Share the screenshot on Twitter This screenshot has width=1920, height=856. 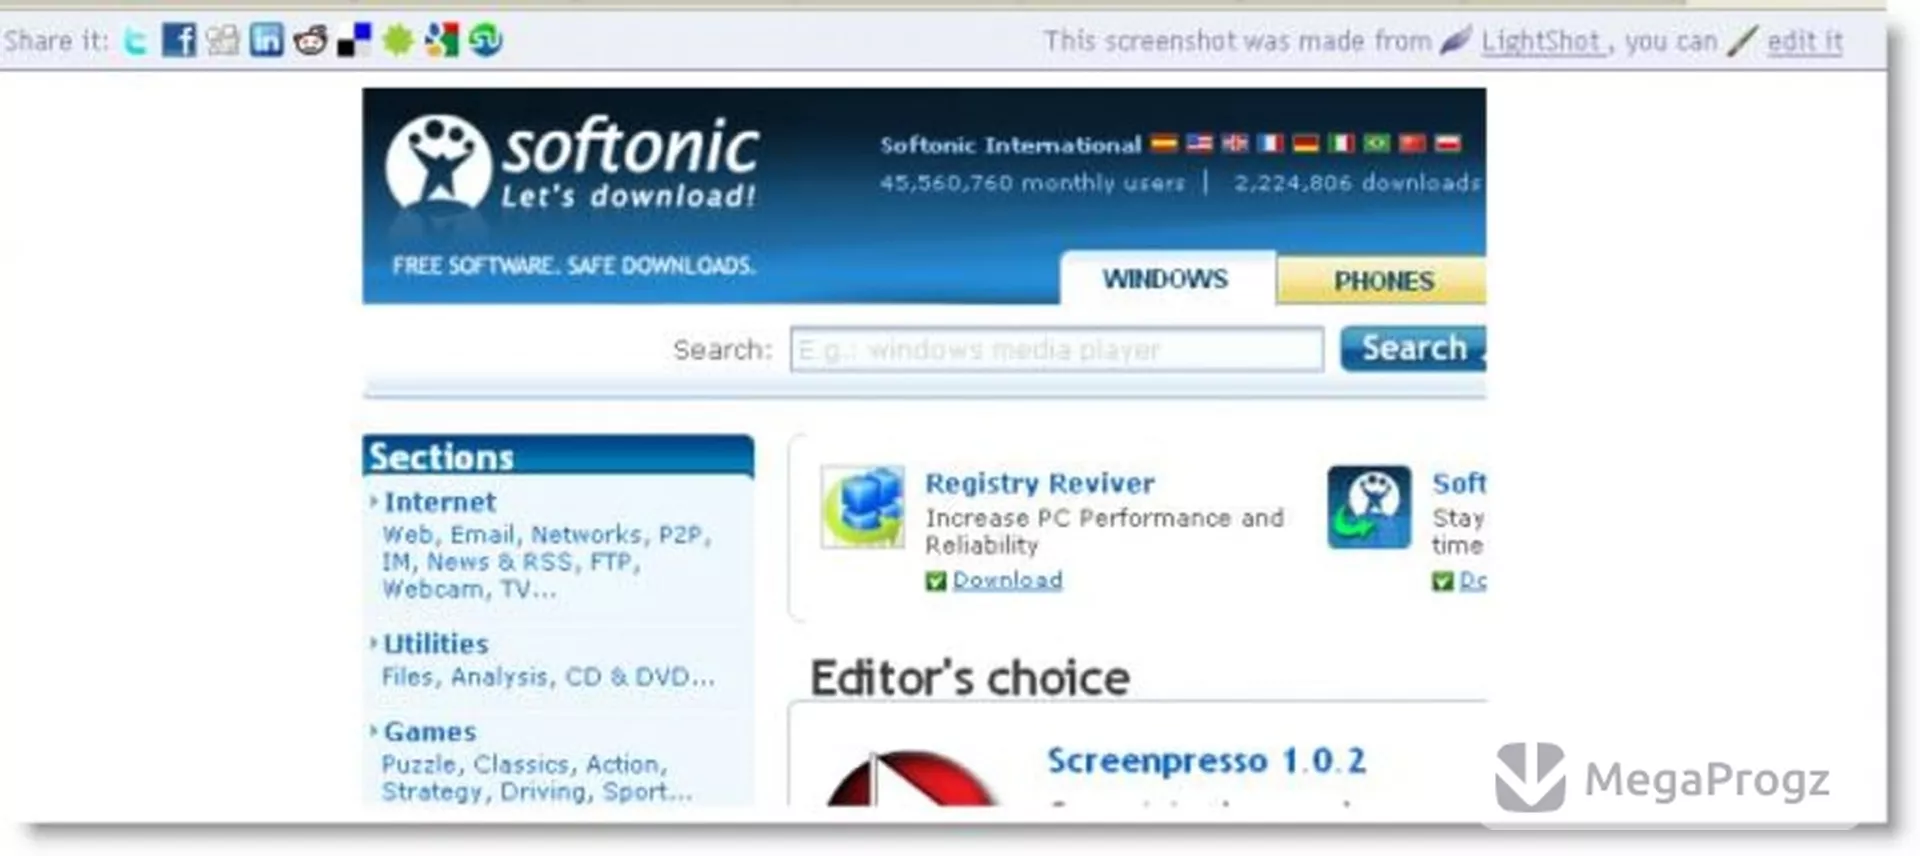(135, 41)
